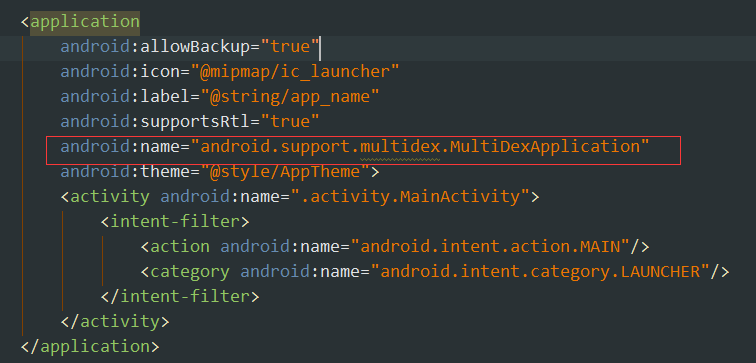Click the "@style/AppTheme" theme value

pyautogui.click(x=285, y=172)
